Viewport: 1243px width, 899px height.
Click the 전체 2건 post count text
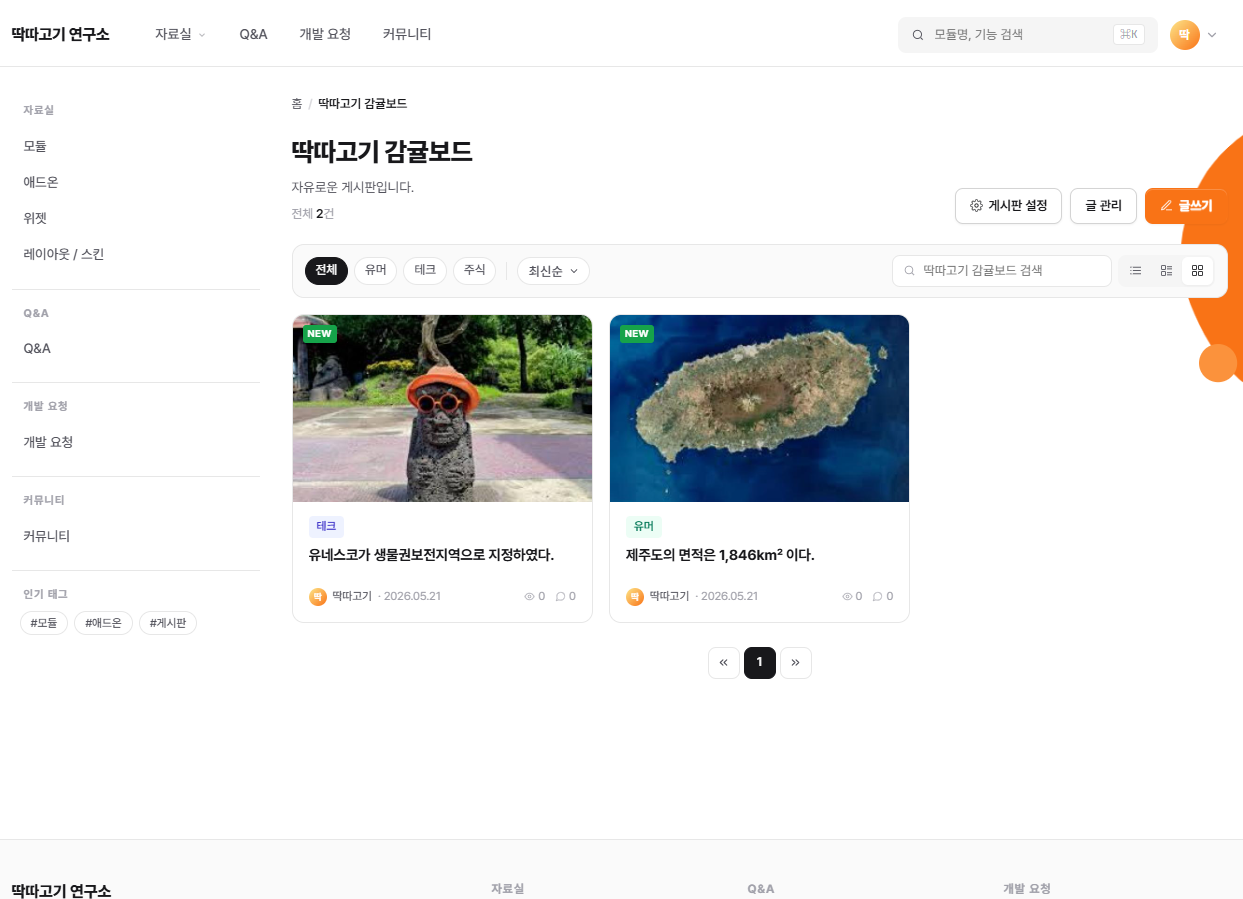pyautogui.click(x=313, y=213)
